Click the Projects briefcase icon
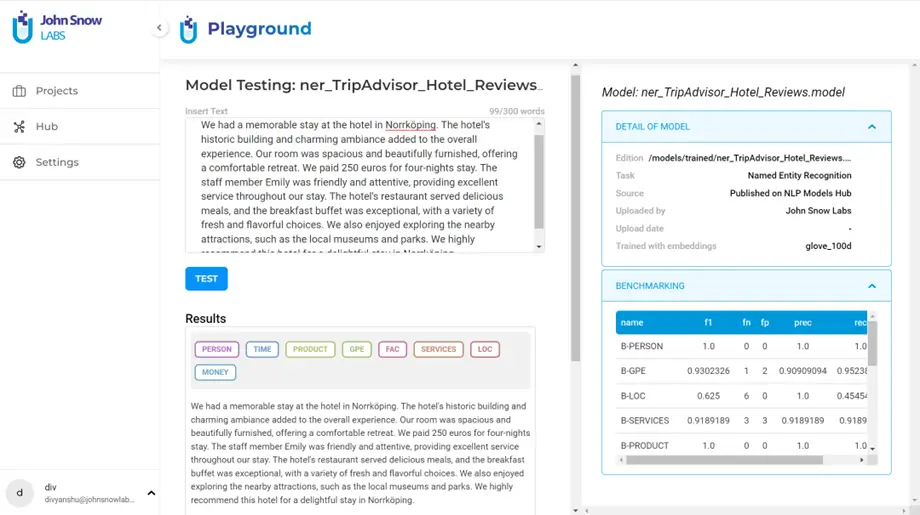Image resolution: width=920 pixels, height=515 pixels. click(x=19, y=91)
